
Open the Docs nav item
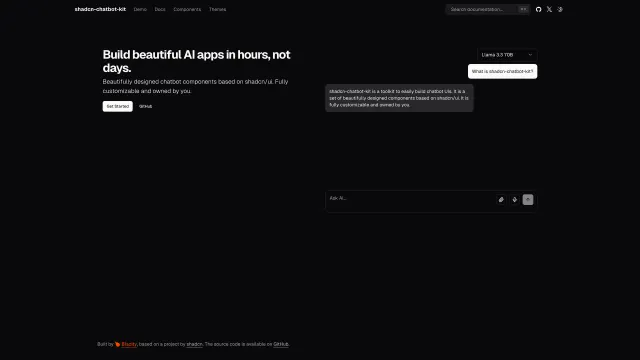160,9
